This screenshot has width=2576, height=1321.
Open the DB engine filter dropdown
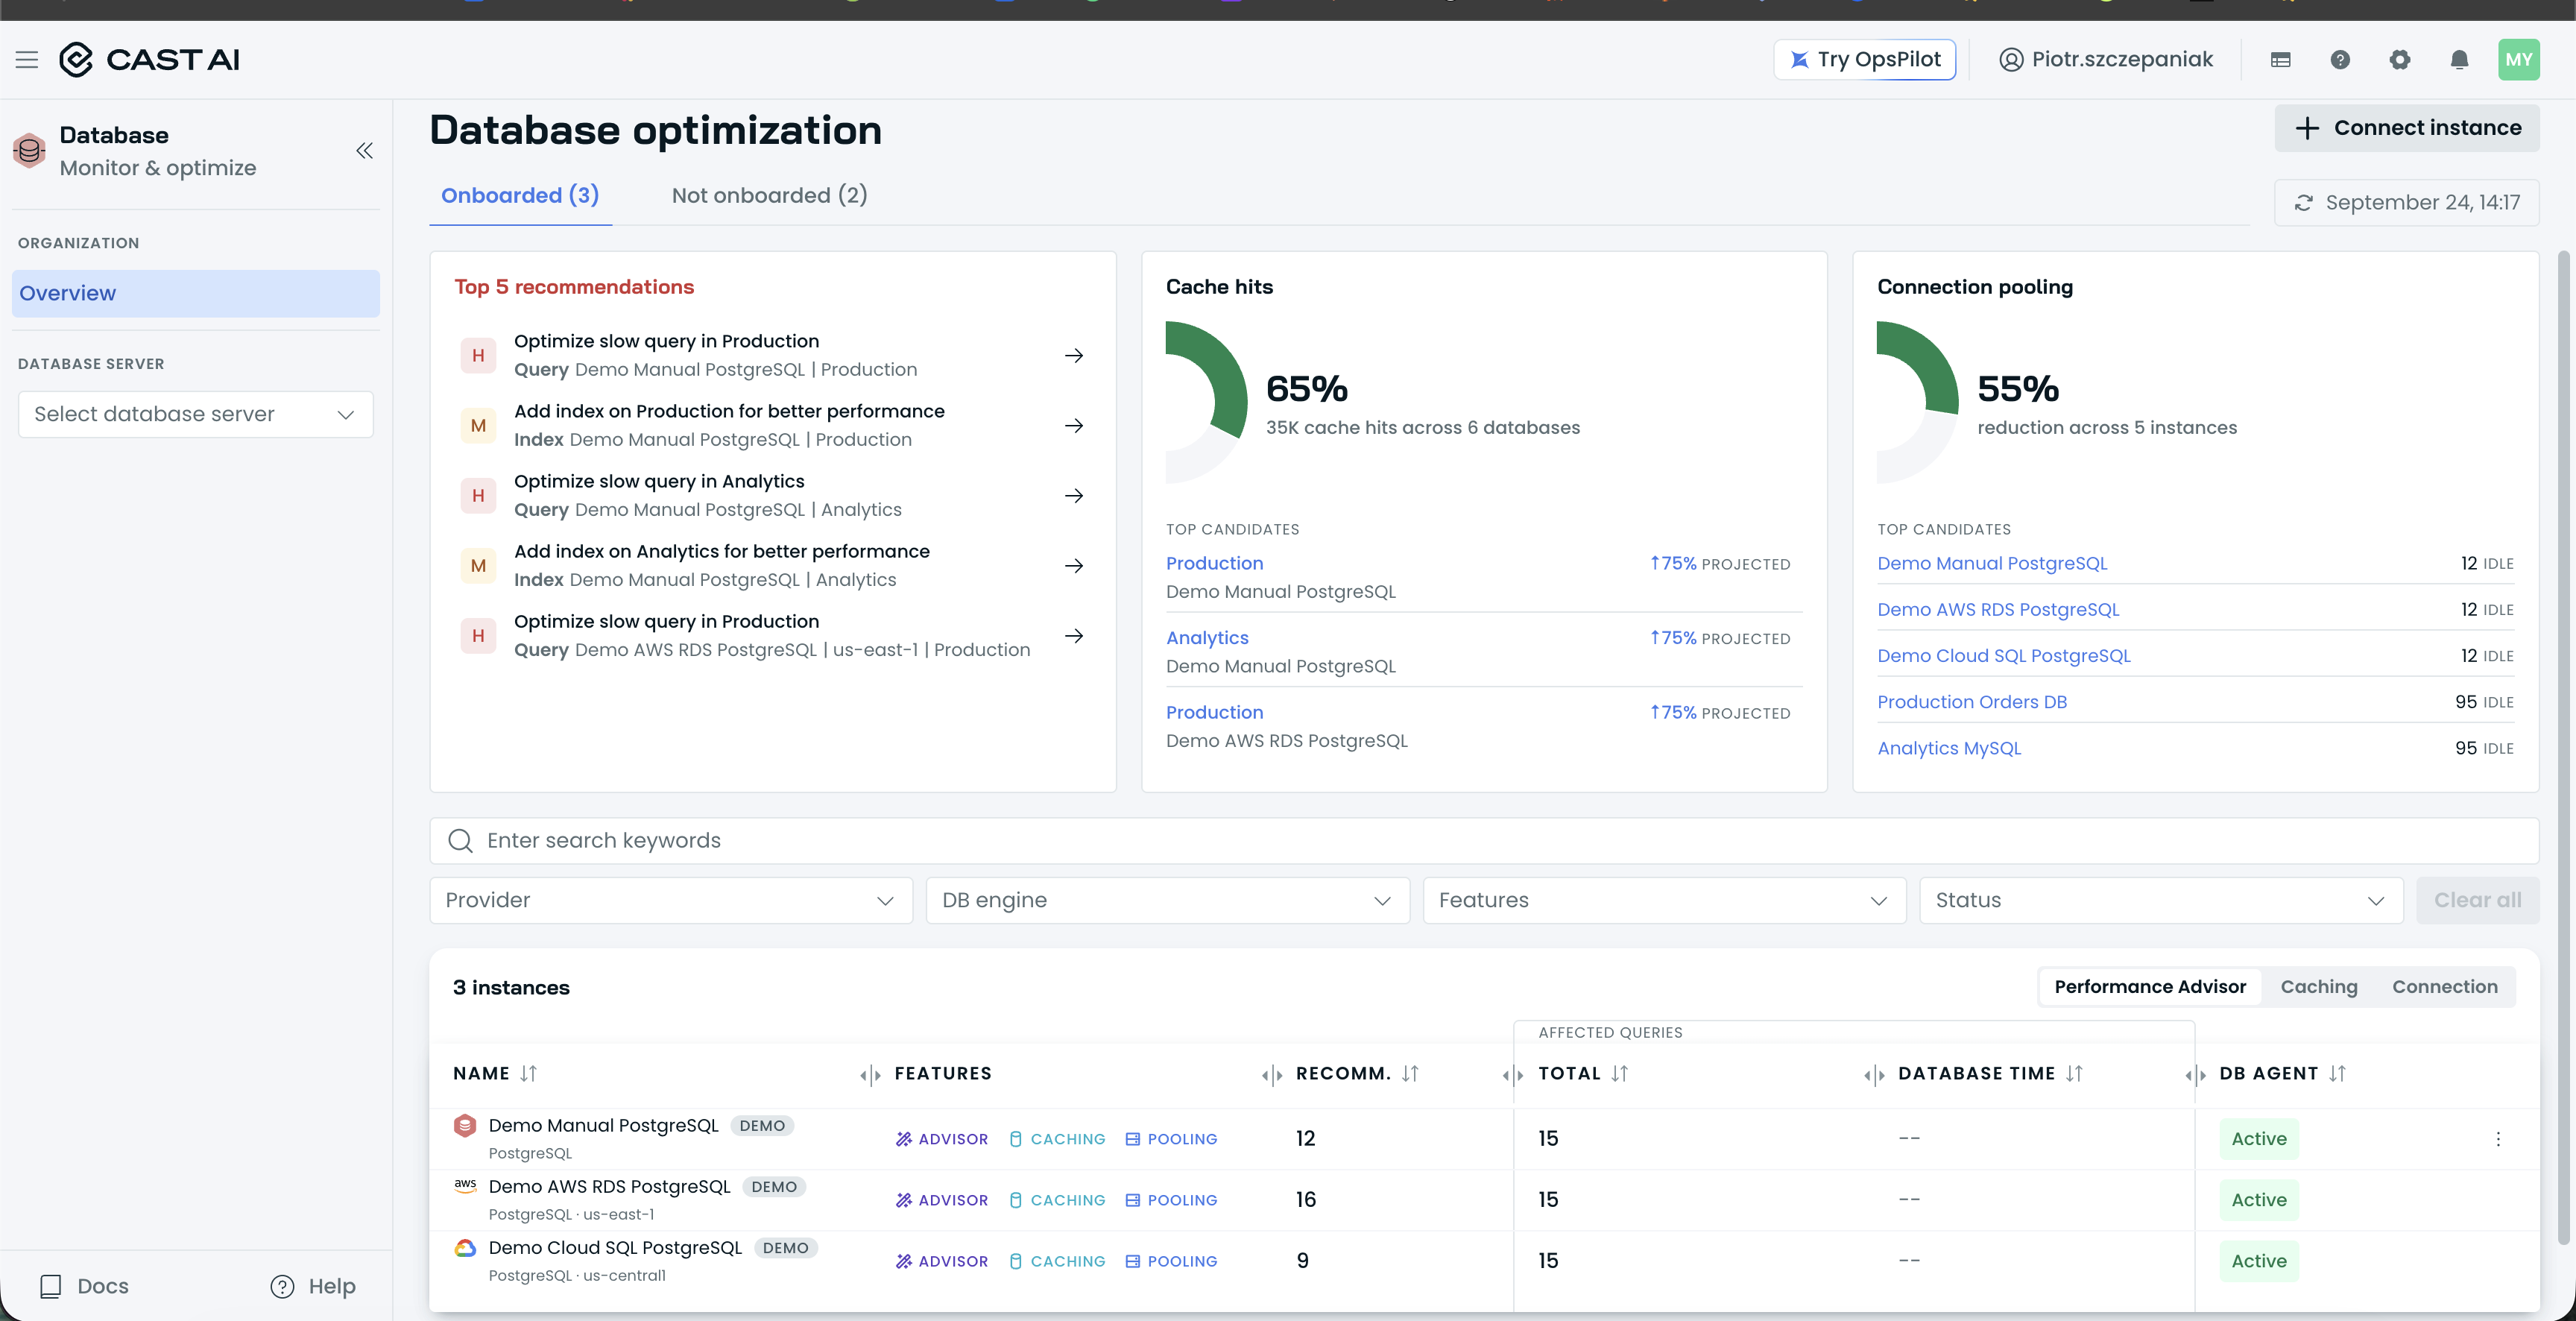click(x=1168, y=901)
